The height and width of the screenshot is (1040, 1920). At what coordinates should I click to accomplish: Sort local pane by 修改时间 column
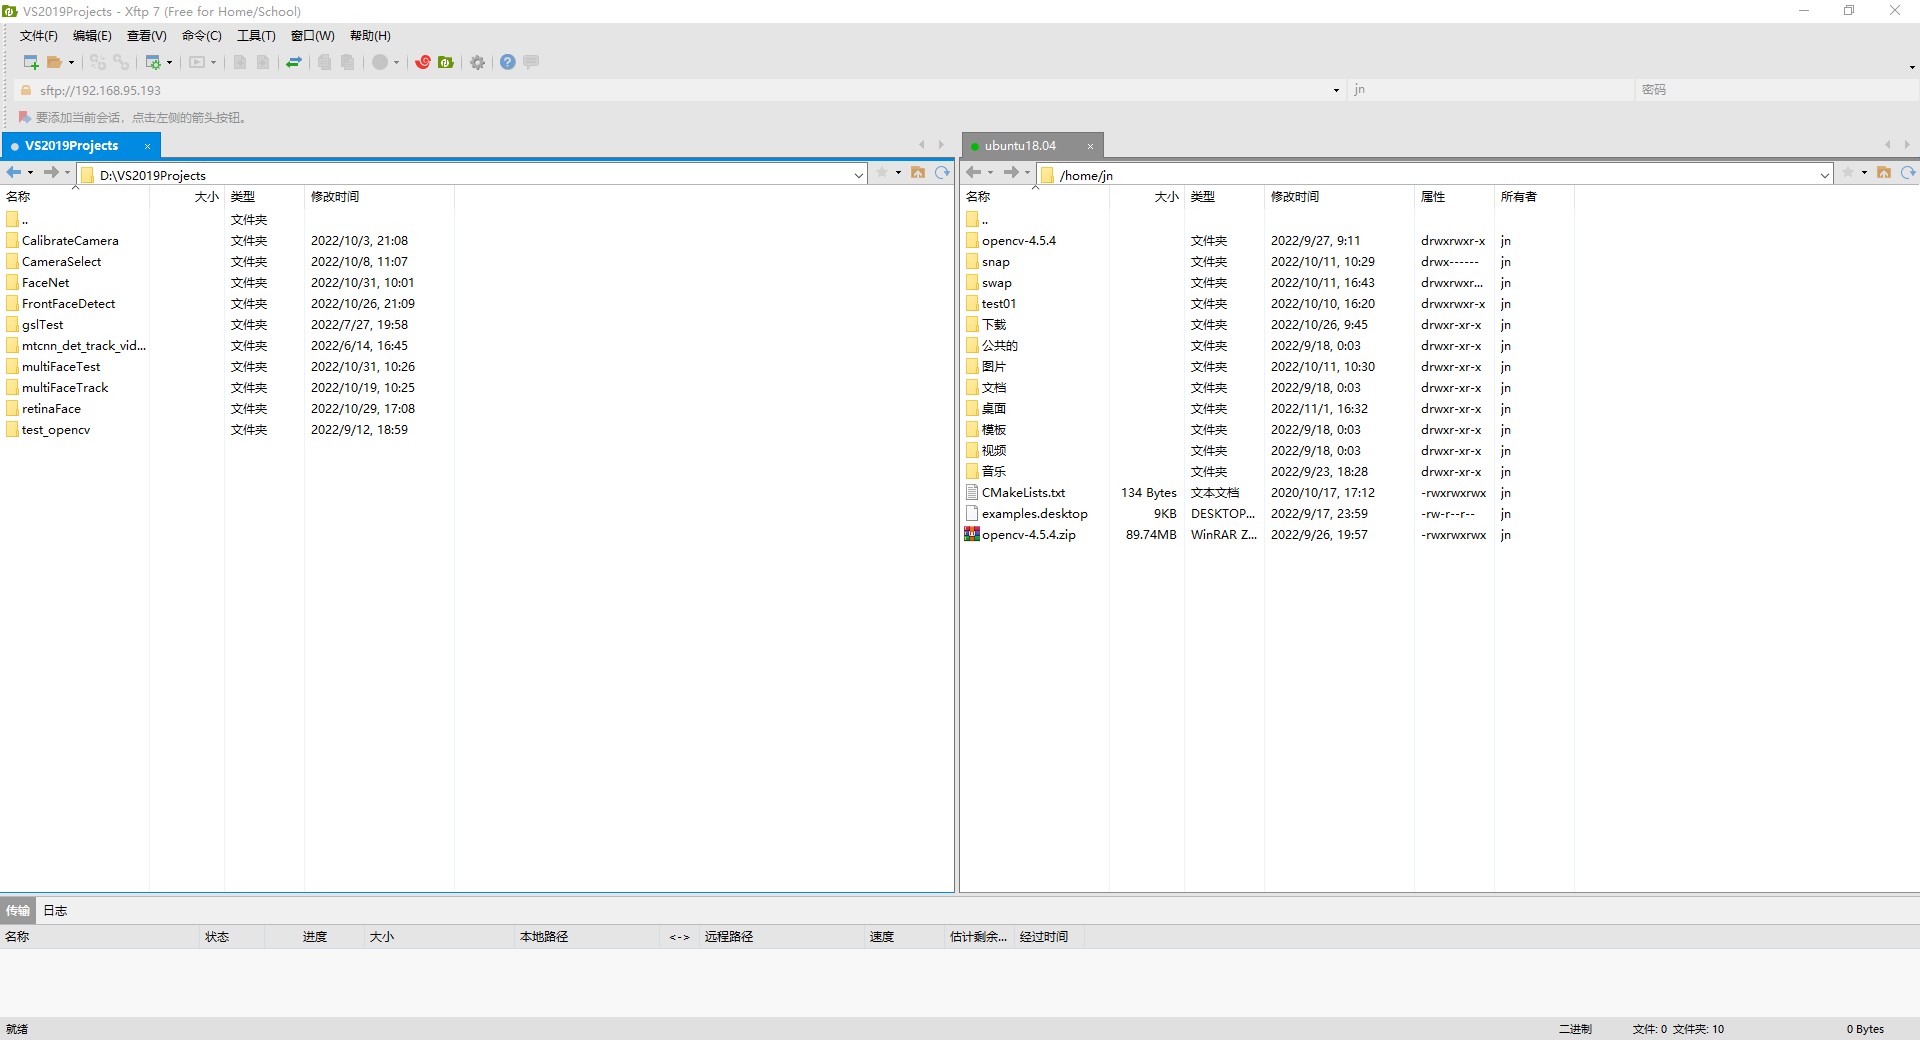click(379, 197)
